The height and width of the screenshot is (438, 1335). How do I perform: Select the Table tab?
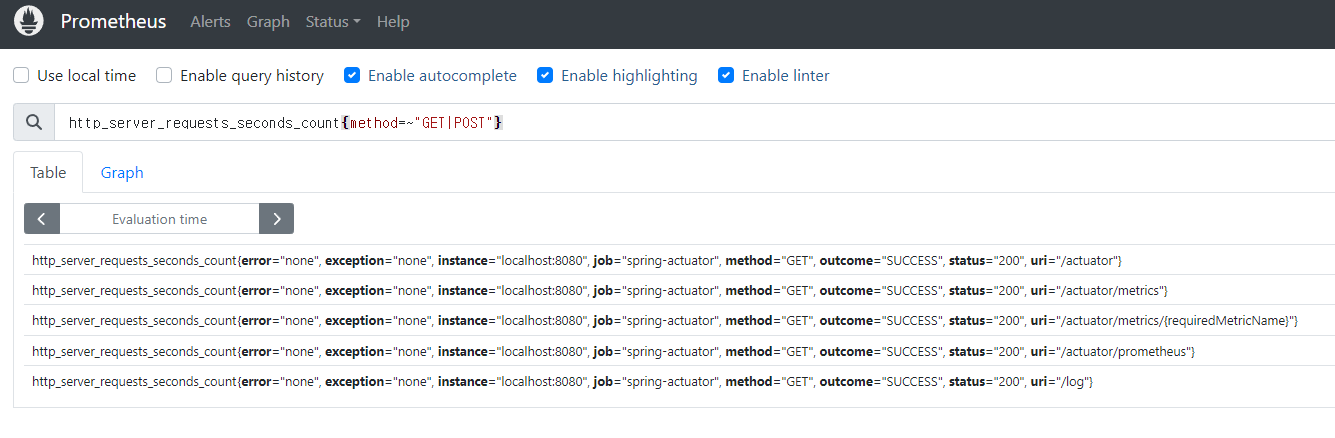pos(48,172)
